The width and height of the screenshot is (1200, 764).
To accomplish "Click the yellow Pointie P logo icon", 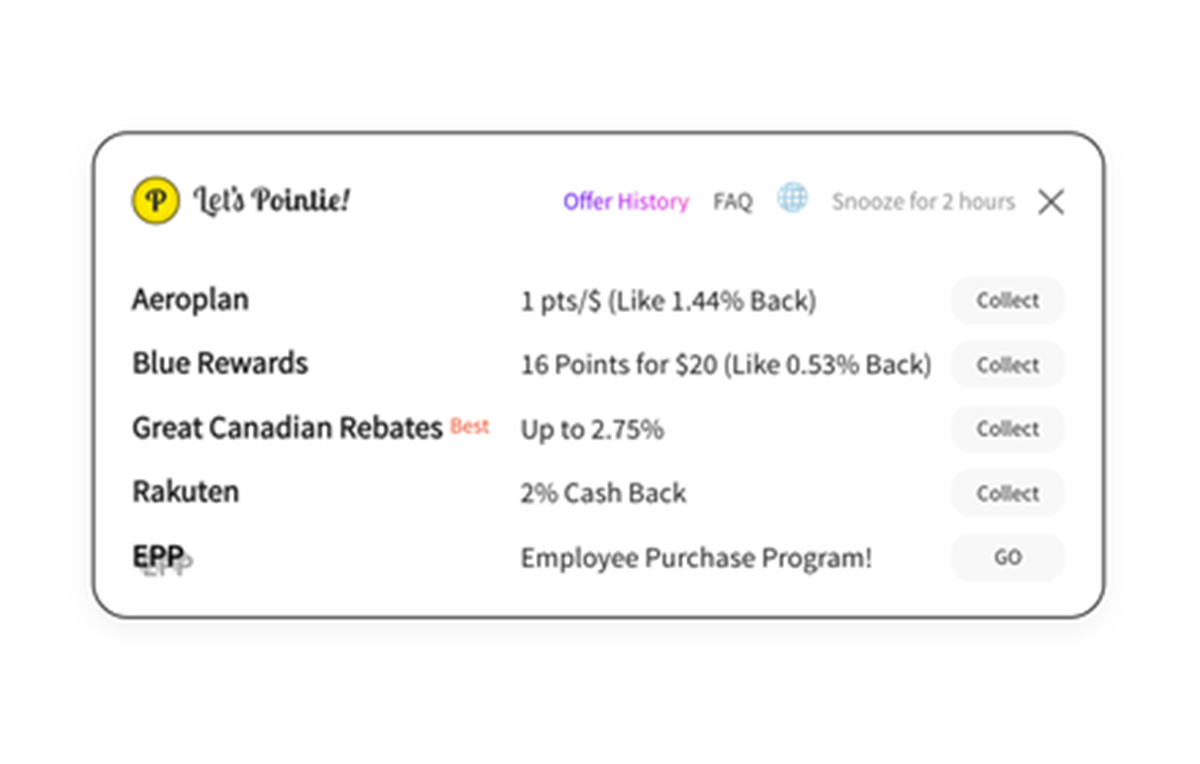I will pyautogui.click(x=156, y=200).
